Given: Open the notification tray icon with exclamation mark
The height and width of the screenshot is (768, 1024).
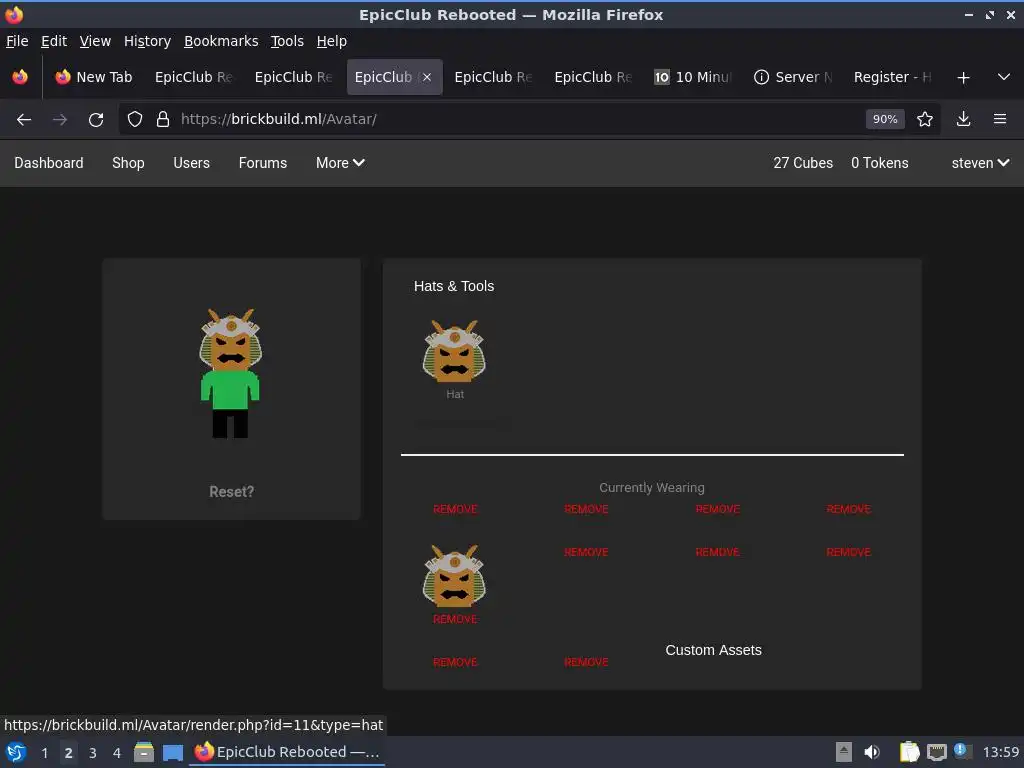Looking at the screenshot, I should tap(961, 751).
